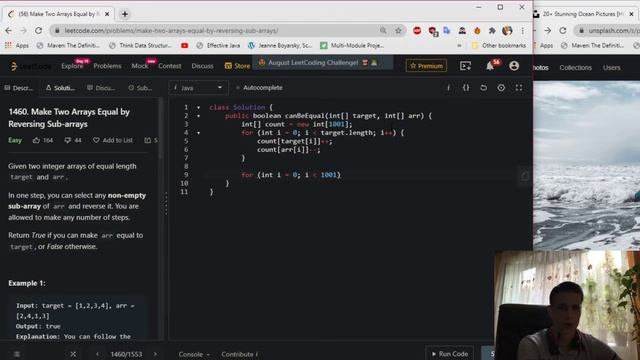Go to previous problem arrow
640x360 pixels.
click(97, 354)
